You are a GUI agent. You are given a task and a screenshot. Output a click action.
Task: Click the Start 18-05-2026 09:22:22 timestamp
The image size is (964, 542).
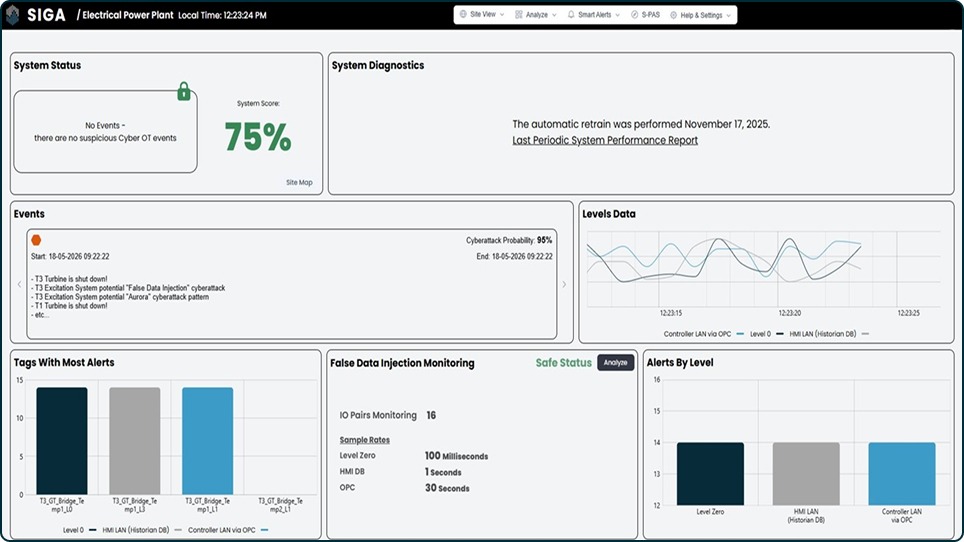pos(70,256)
